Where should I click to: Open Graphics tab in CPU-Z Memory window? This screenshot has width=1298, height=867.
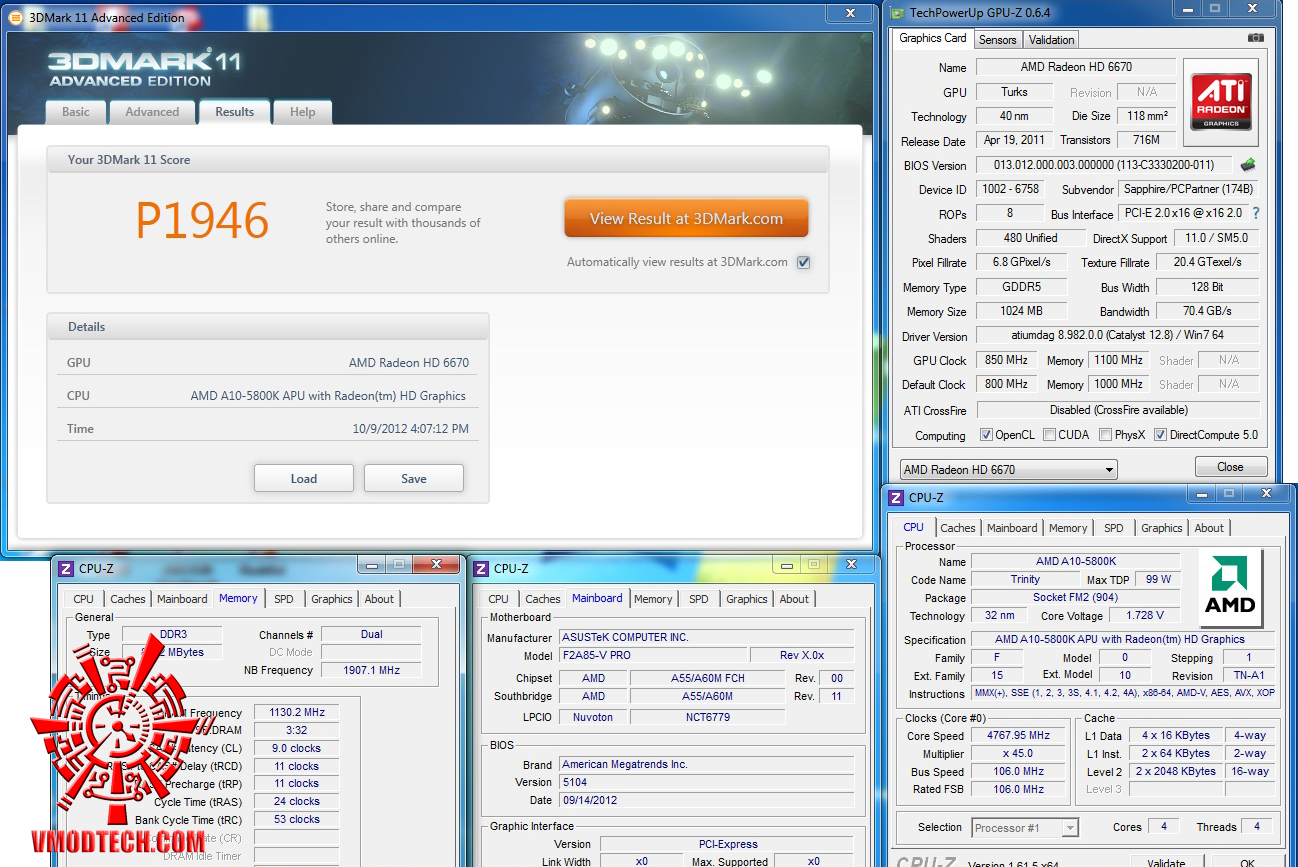coord(332,599)
